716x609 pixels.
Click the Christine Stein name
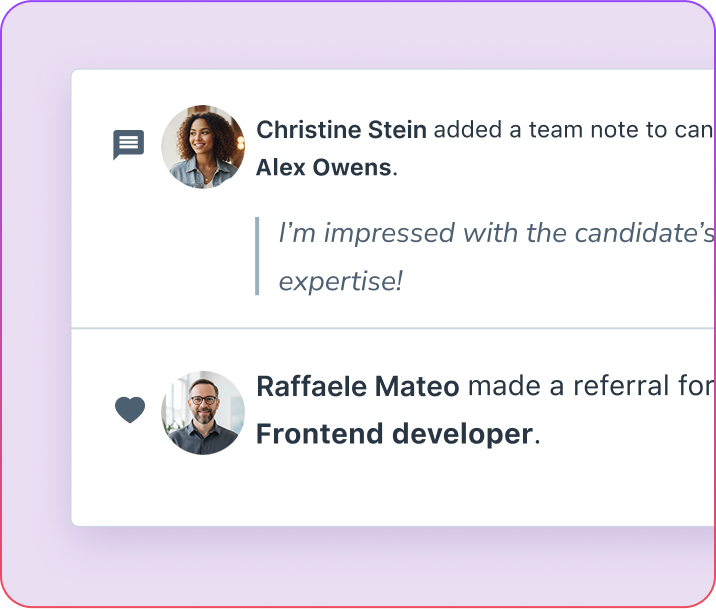341,130
